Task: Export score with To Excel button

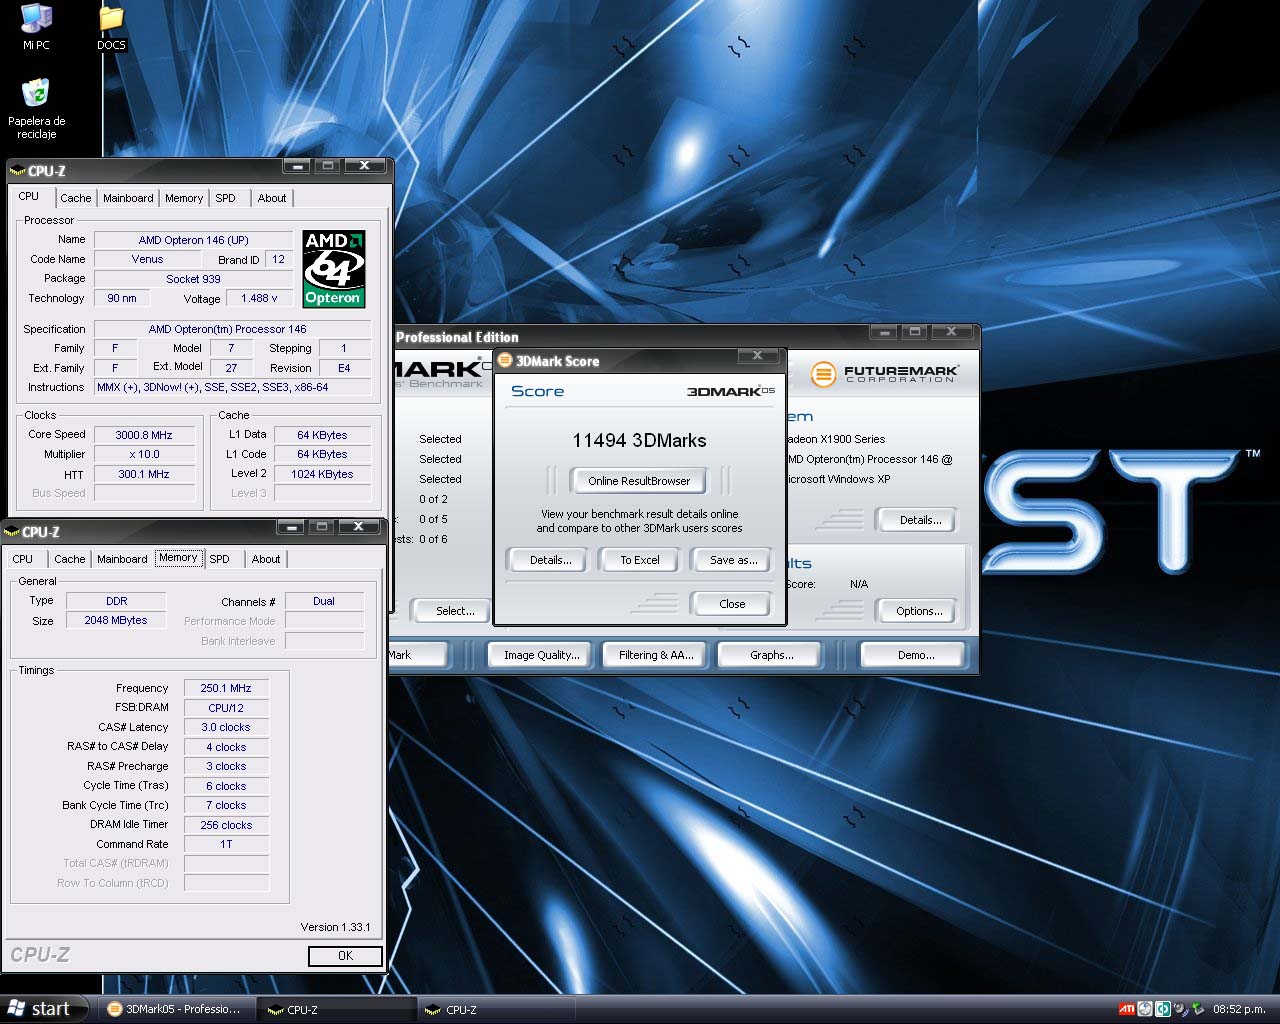Action: click(x=640, y=560)
